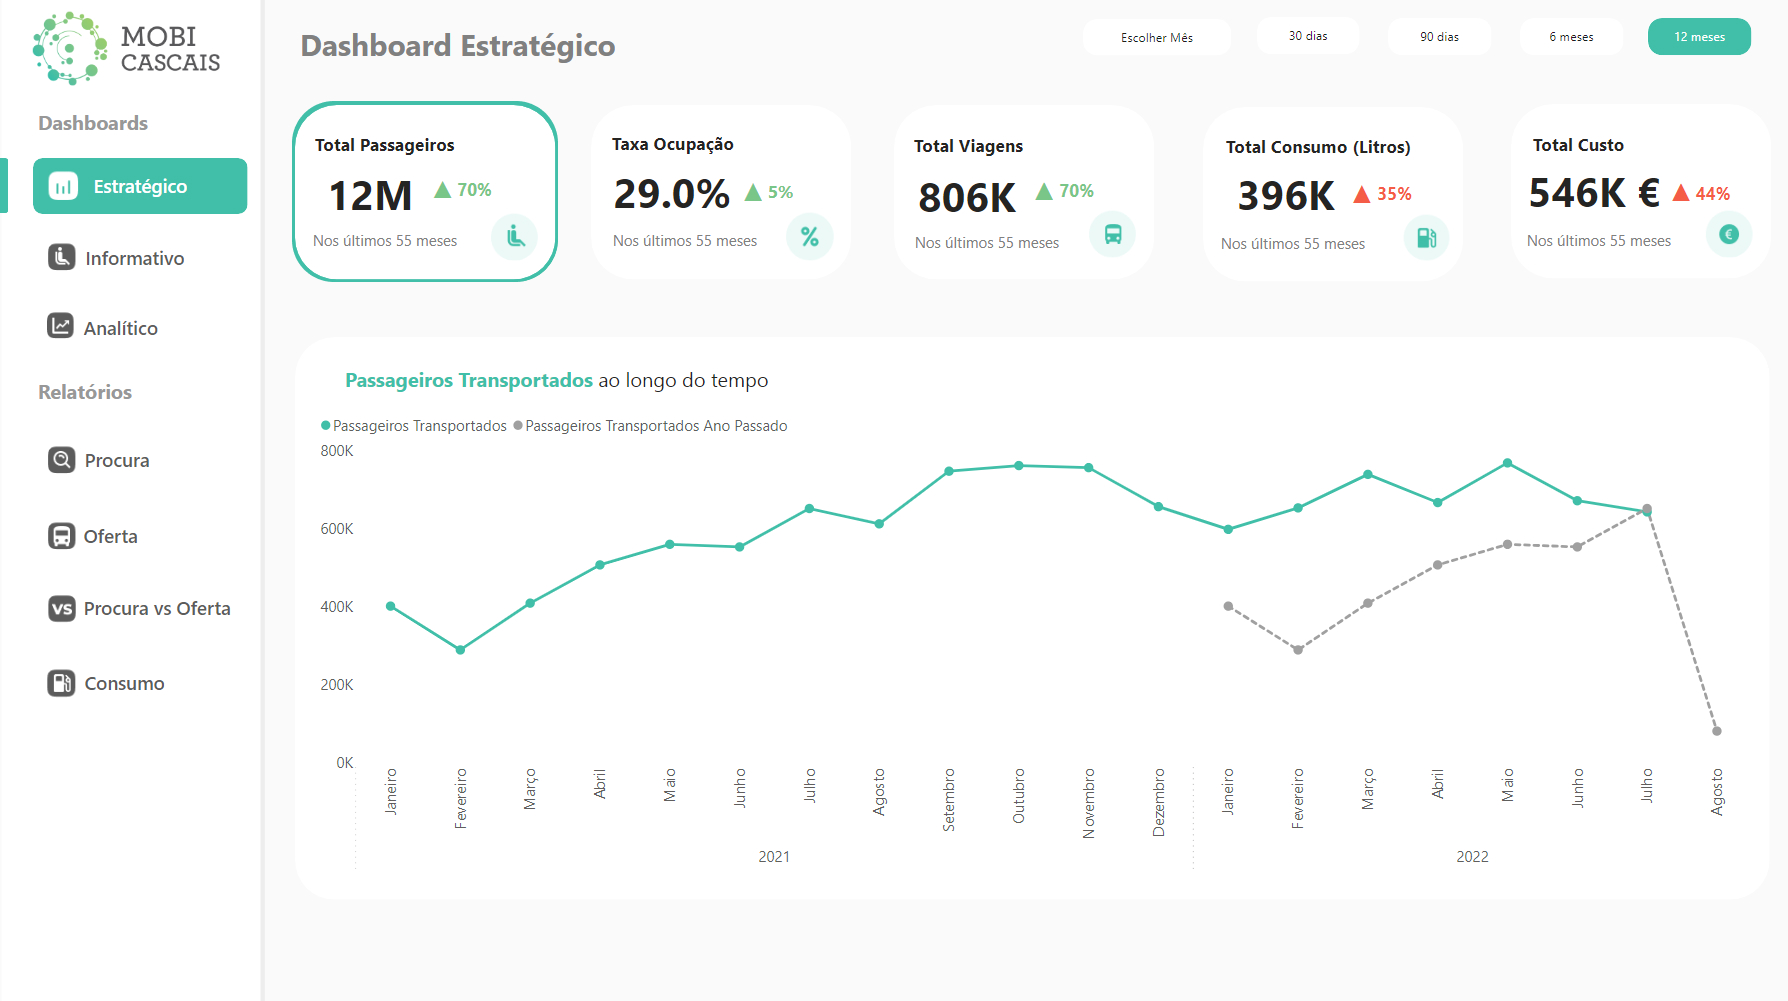1788x1001 pixels.
Task: Select the Oferta bus icon in sidebar
Action: pyautogui.click(x=61, y=535)
